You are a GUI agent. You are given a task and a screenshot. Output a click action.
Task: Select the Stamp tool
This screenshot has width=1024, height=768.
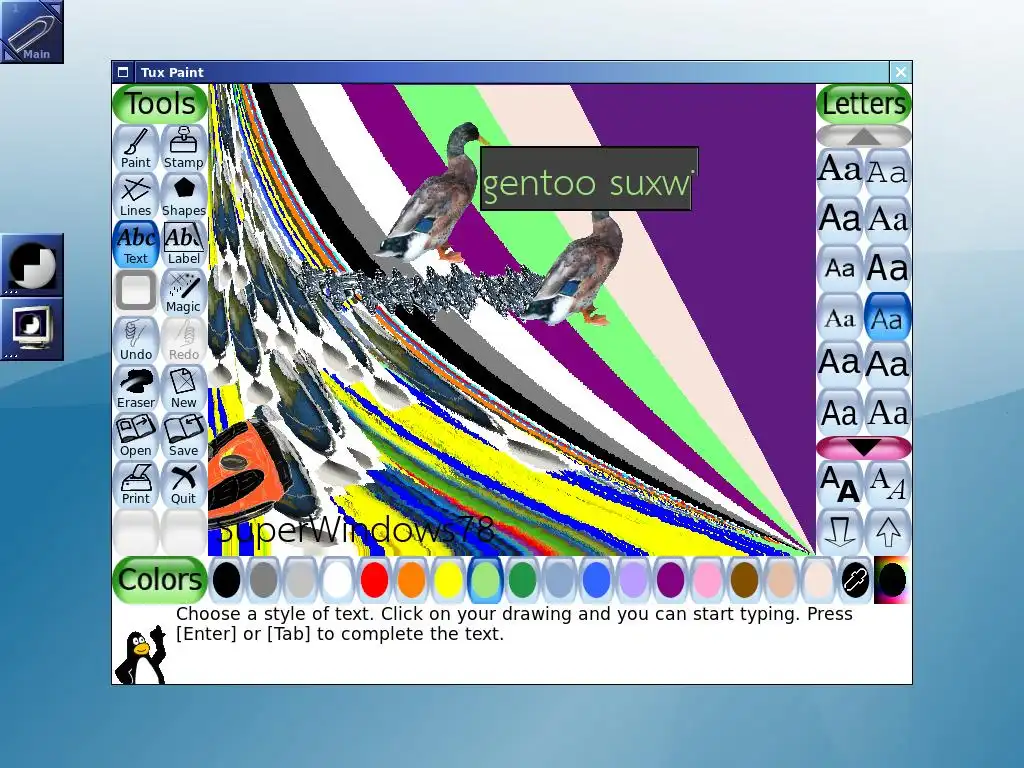[x=184, y=148]
